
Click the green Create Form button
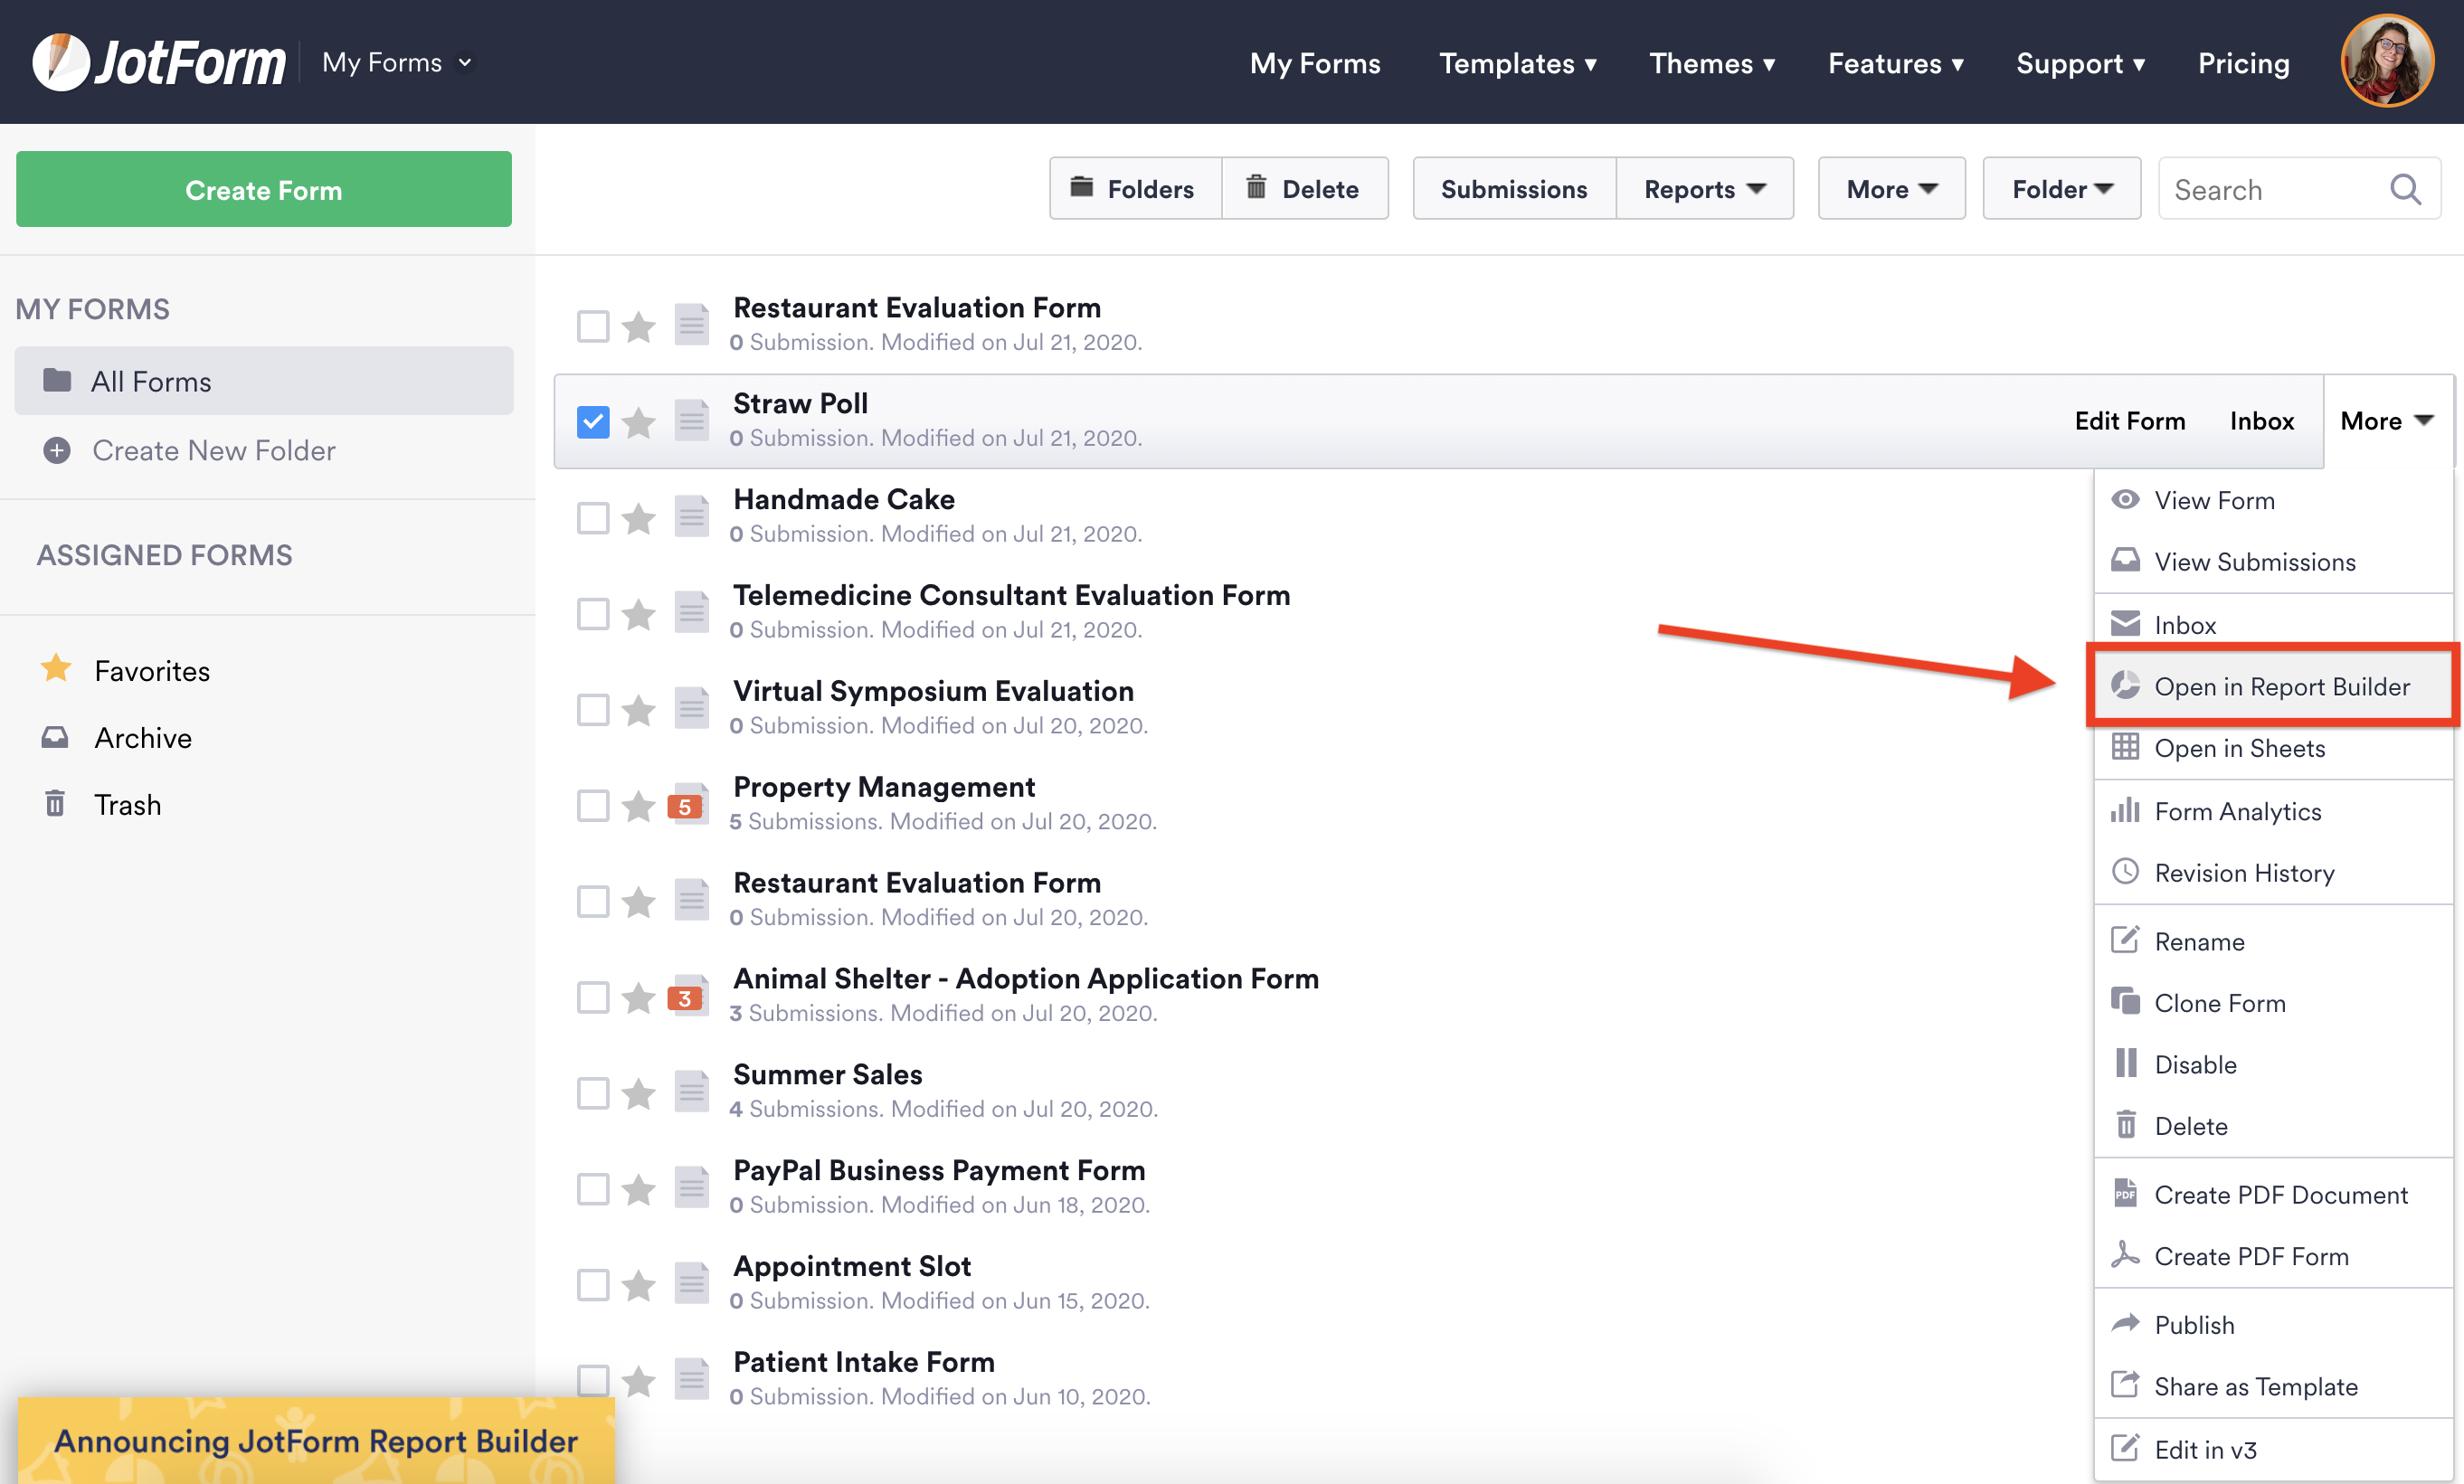coord(264,190)
